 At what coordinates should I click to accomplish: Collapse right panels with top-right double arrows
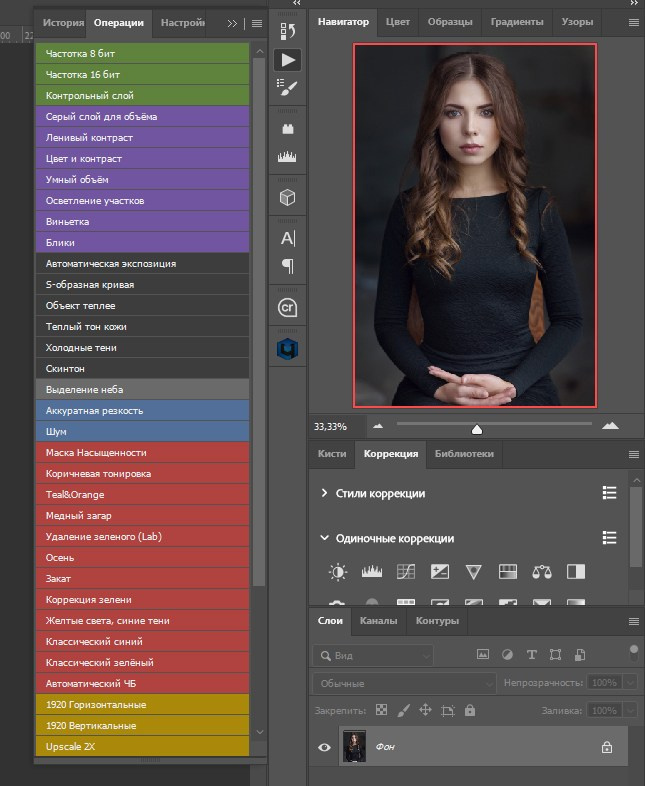[634, 3]
